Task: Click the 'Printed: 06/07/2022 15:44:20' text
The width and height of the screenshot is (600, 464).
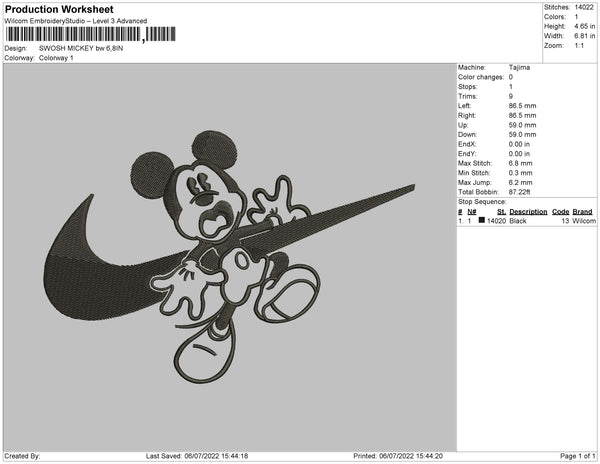Action: 398,456
